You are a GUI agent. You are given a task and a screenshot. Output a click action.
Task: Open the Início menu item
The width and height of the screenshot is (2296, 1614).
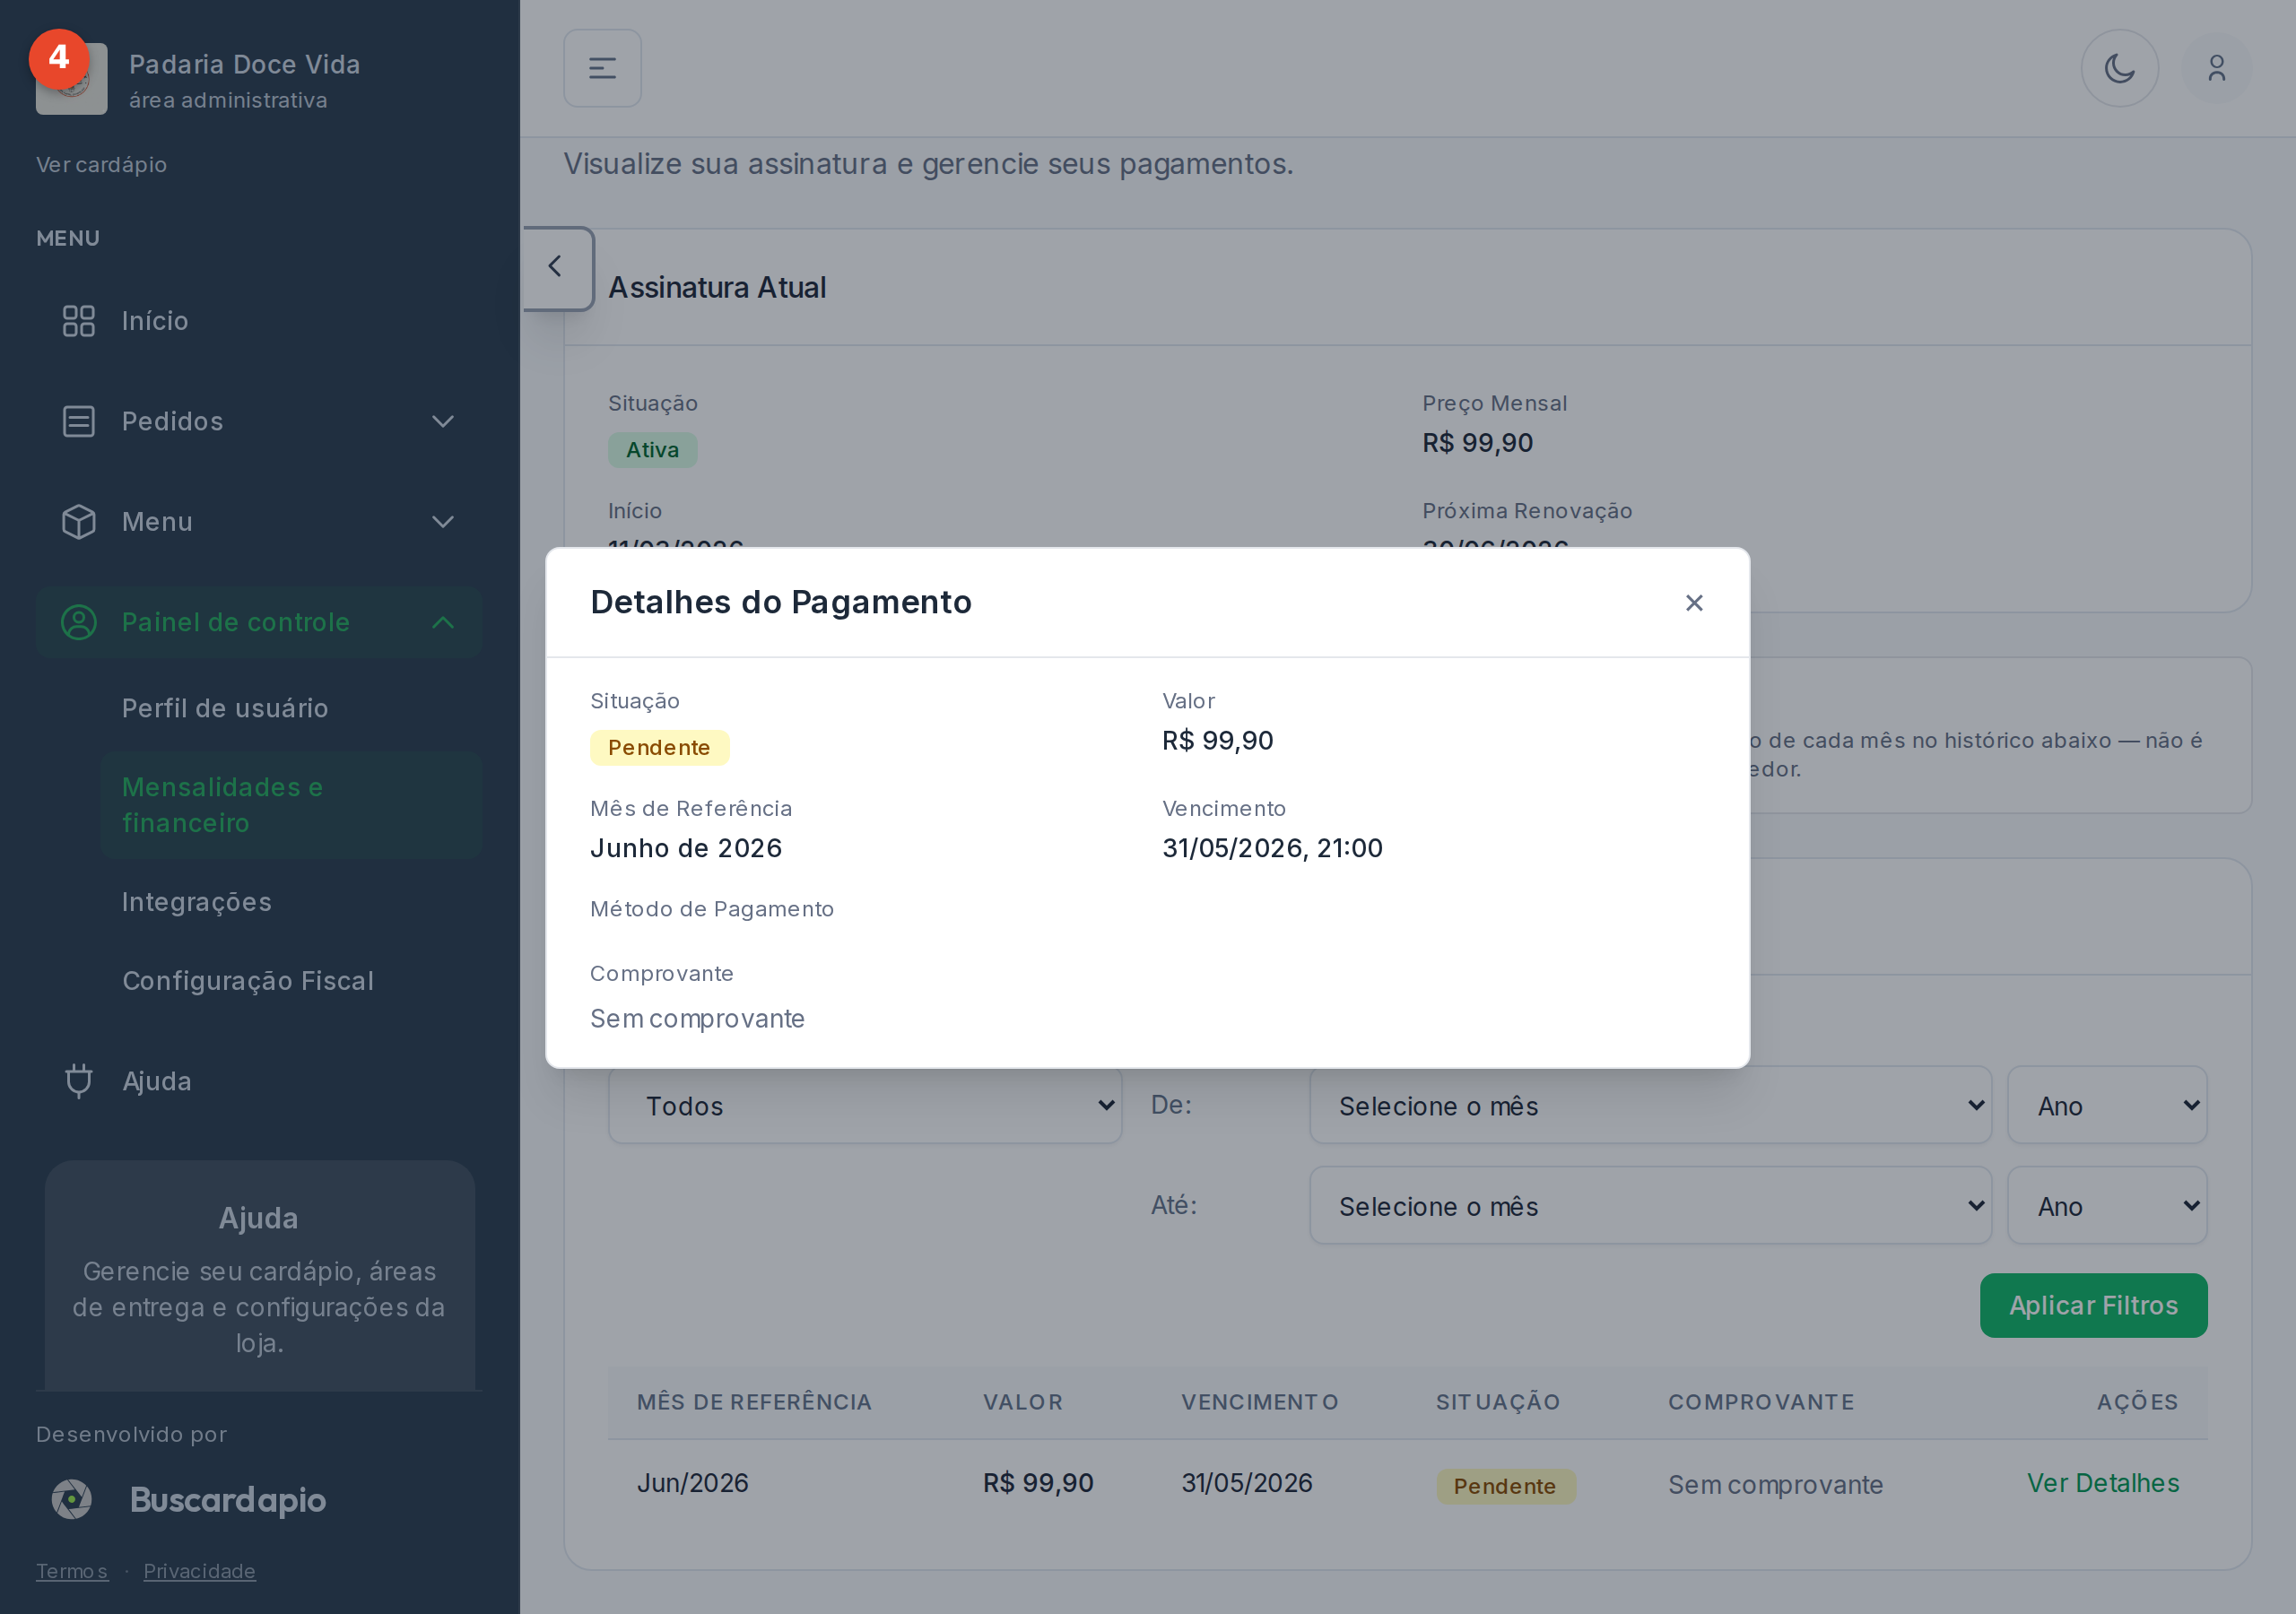[x=259, y=321]
